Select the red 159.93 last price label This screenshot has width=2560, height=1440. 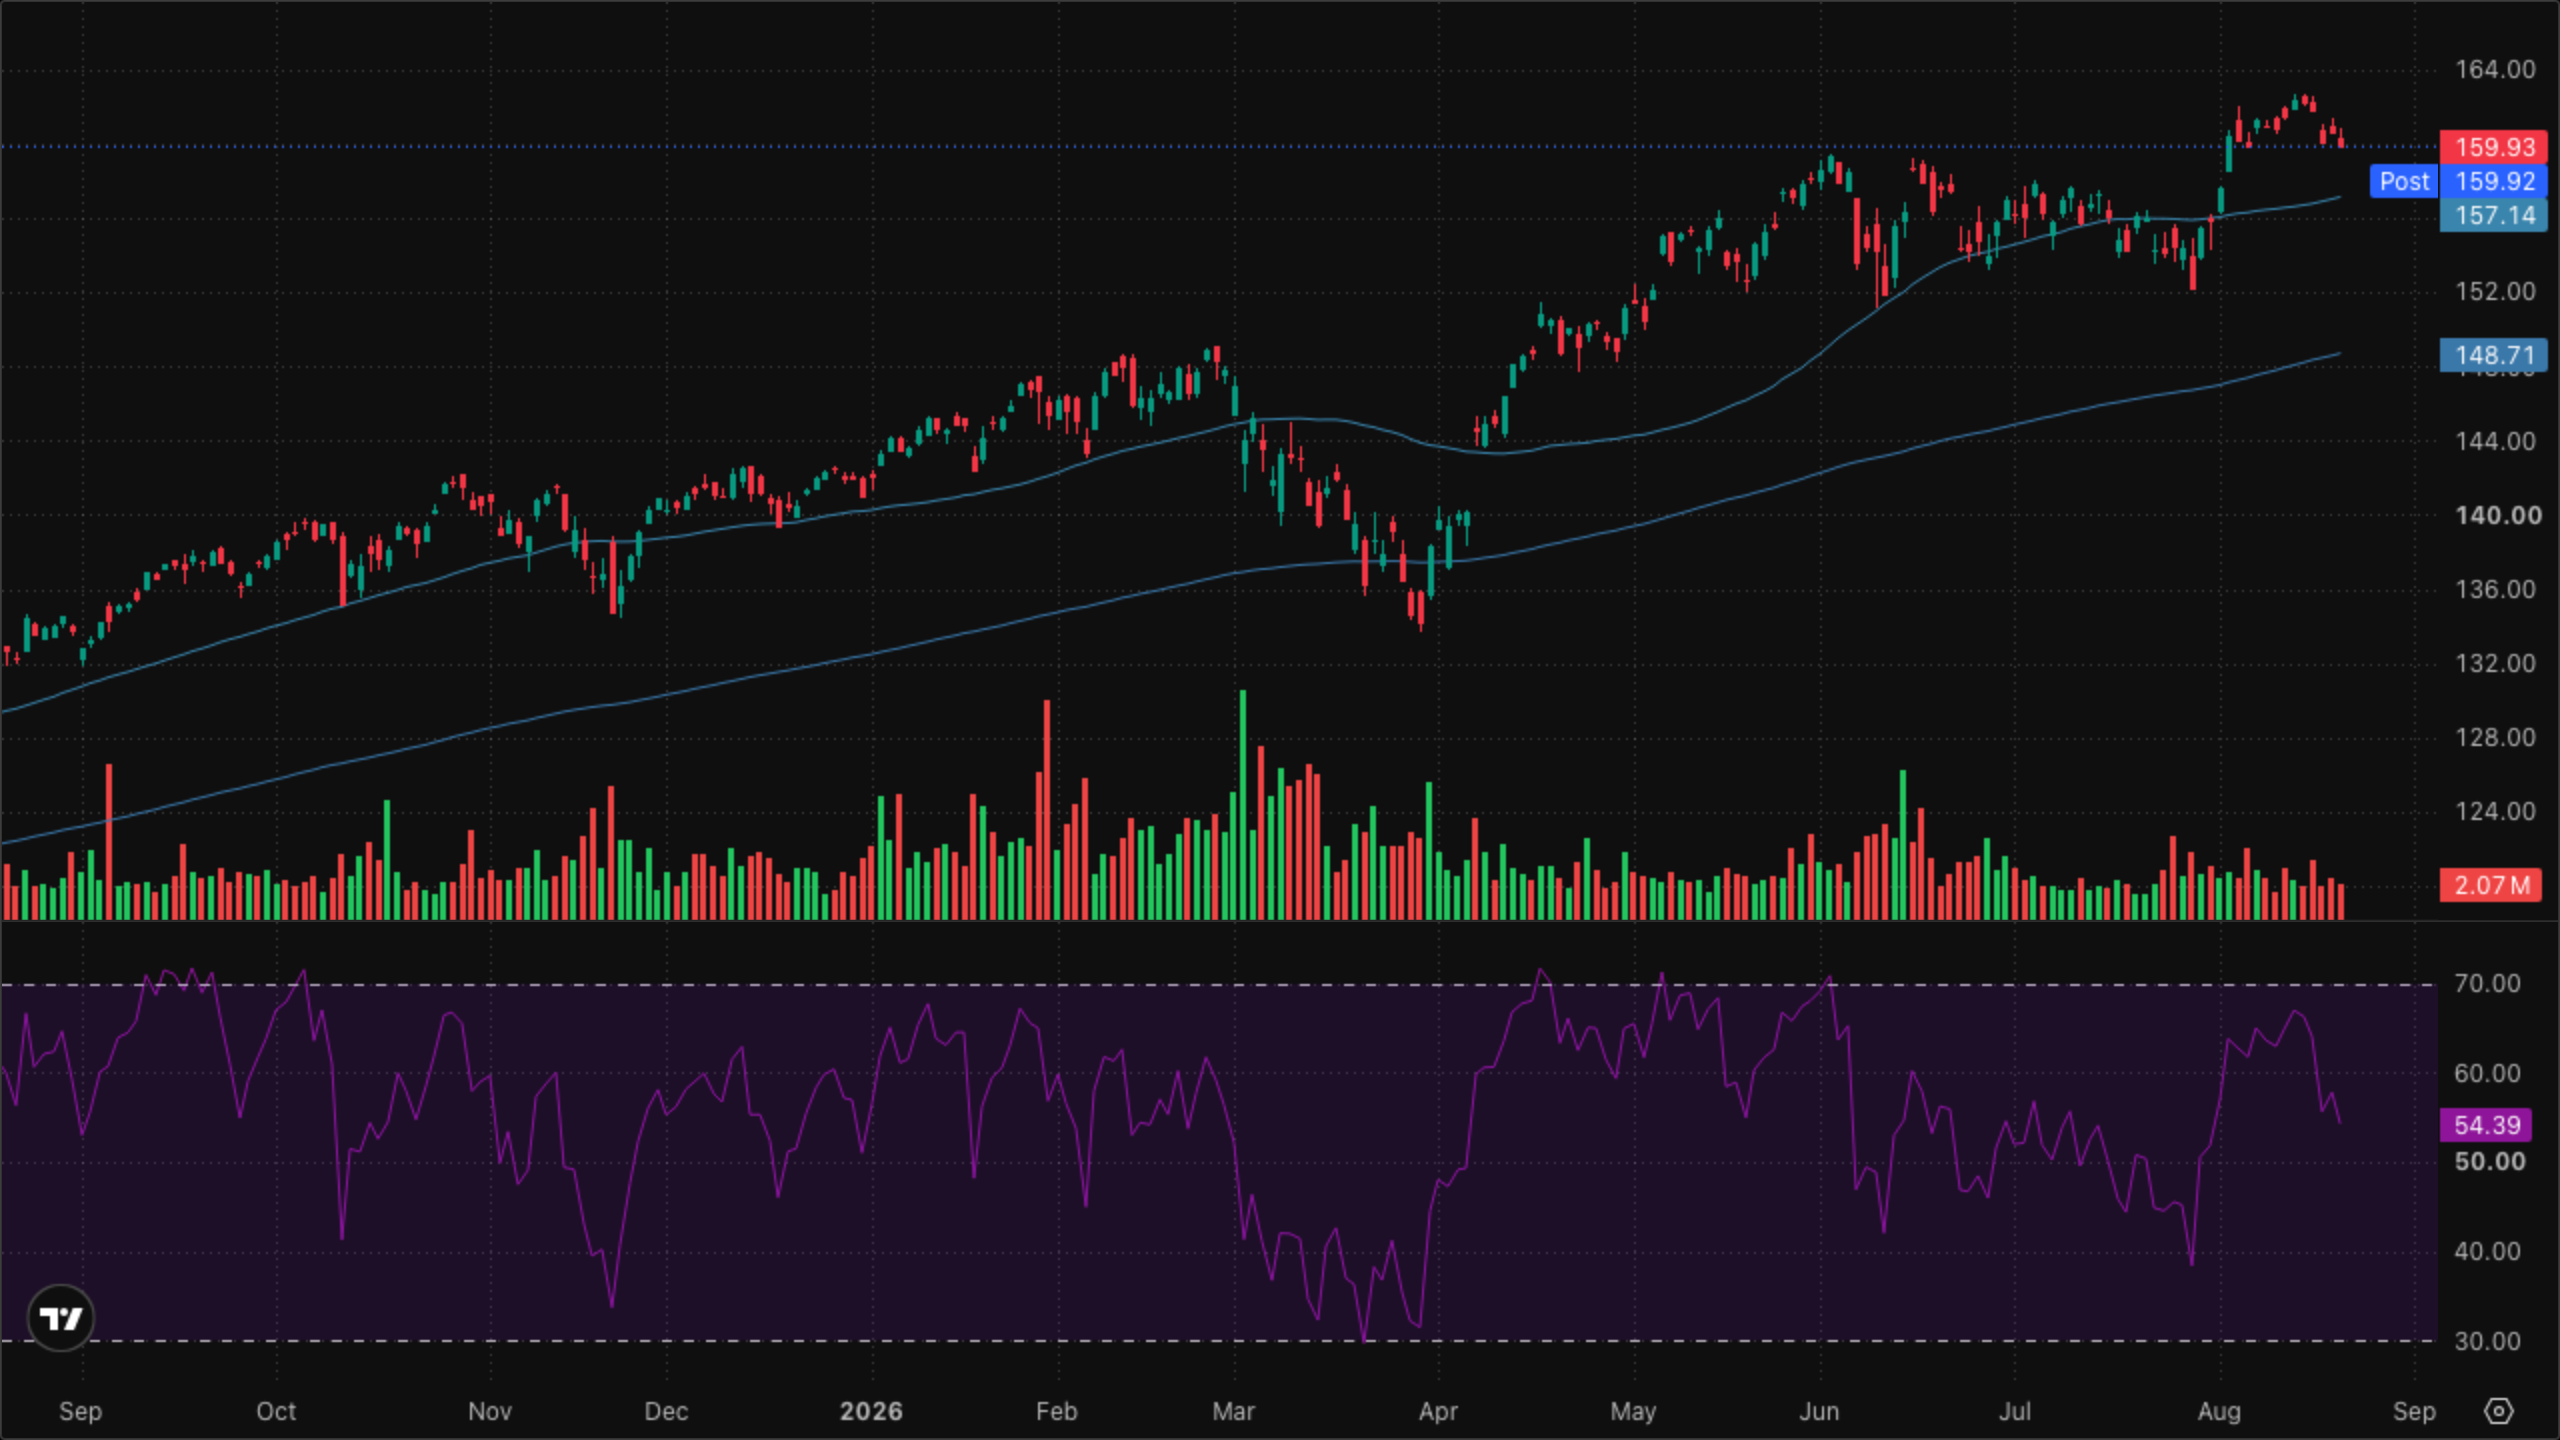click(2494, 147)
